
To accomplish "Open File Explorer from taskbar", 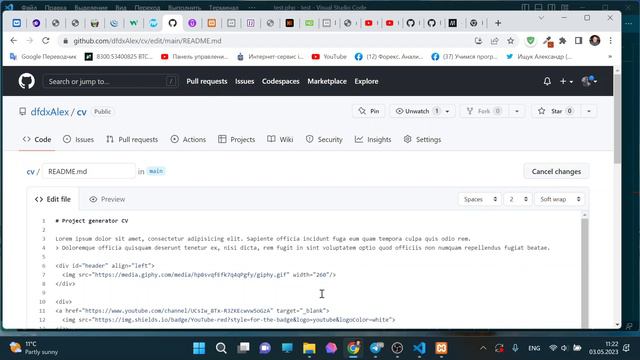I will [x=309, y=348].
